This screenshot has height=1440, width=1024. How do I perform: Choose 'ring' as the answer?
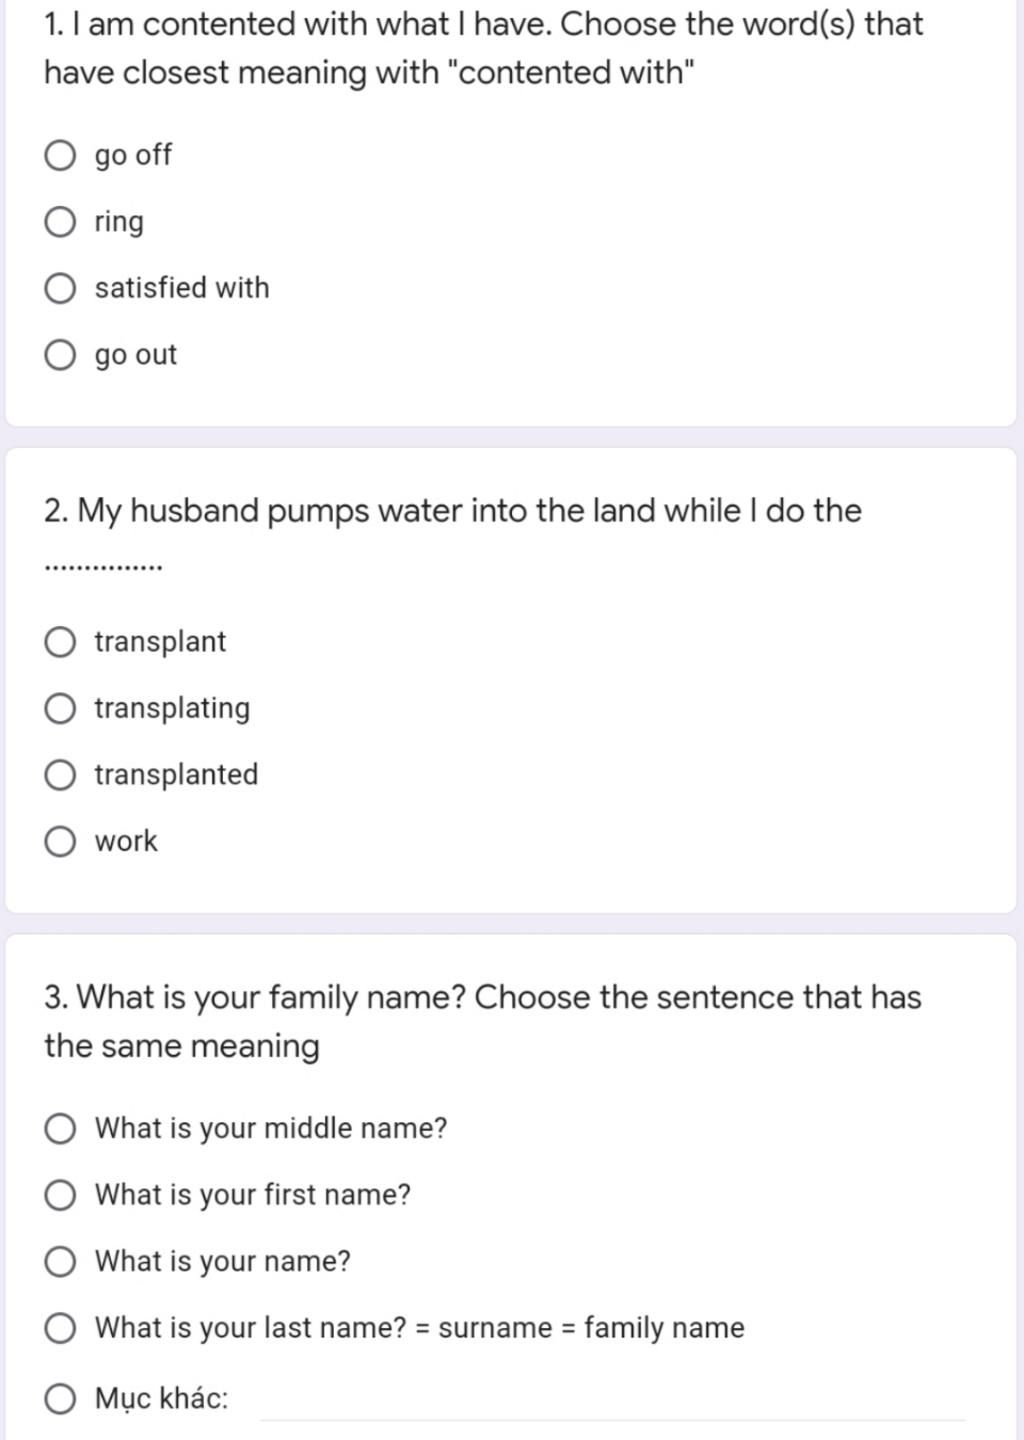60,222
